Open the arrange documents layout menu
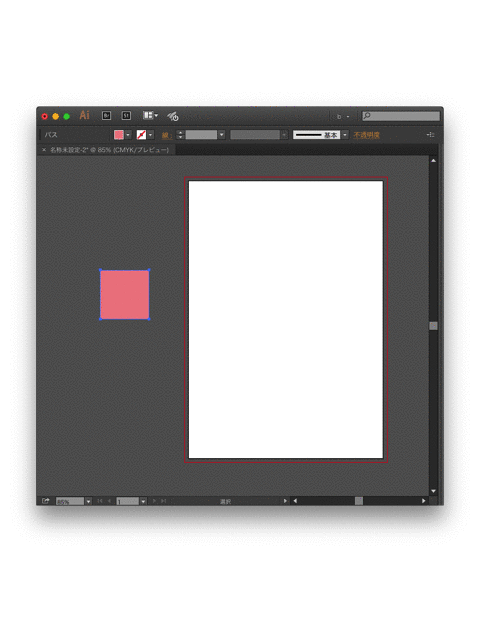The width and height of the screenshot is (480, 640). pos(150,116)
